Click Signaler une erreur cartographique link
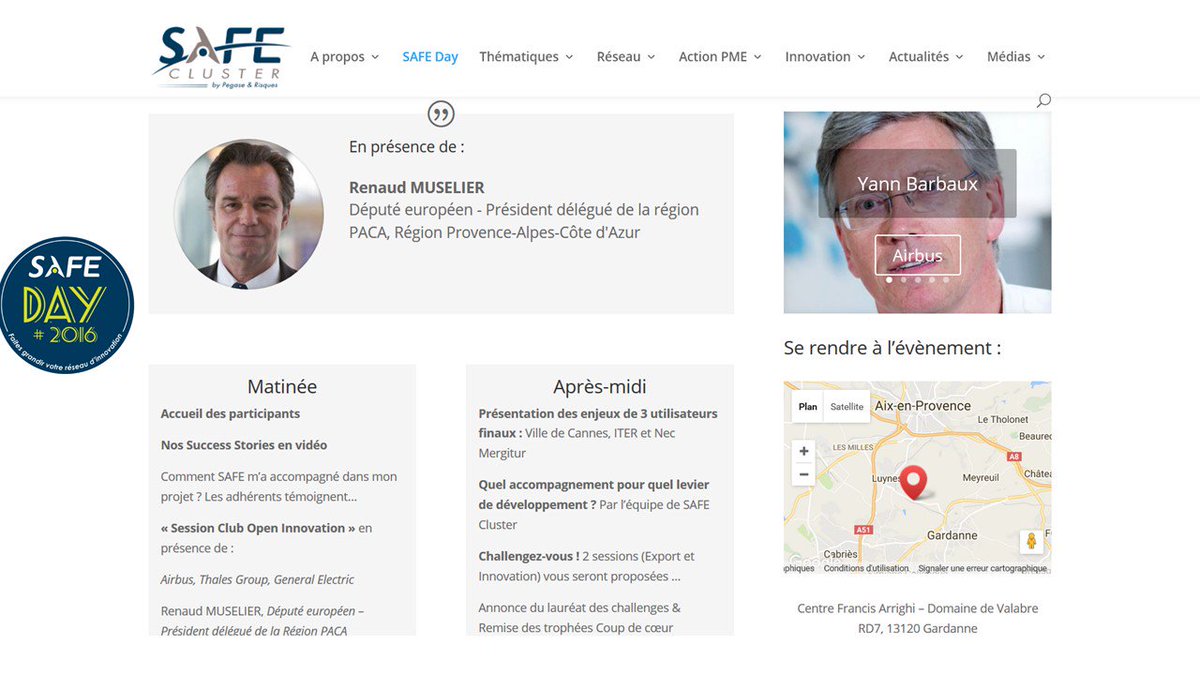 tap(982, 568)
